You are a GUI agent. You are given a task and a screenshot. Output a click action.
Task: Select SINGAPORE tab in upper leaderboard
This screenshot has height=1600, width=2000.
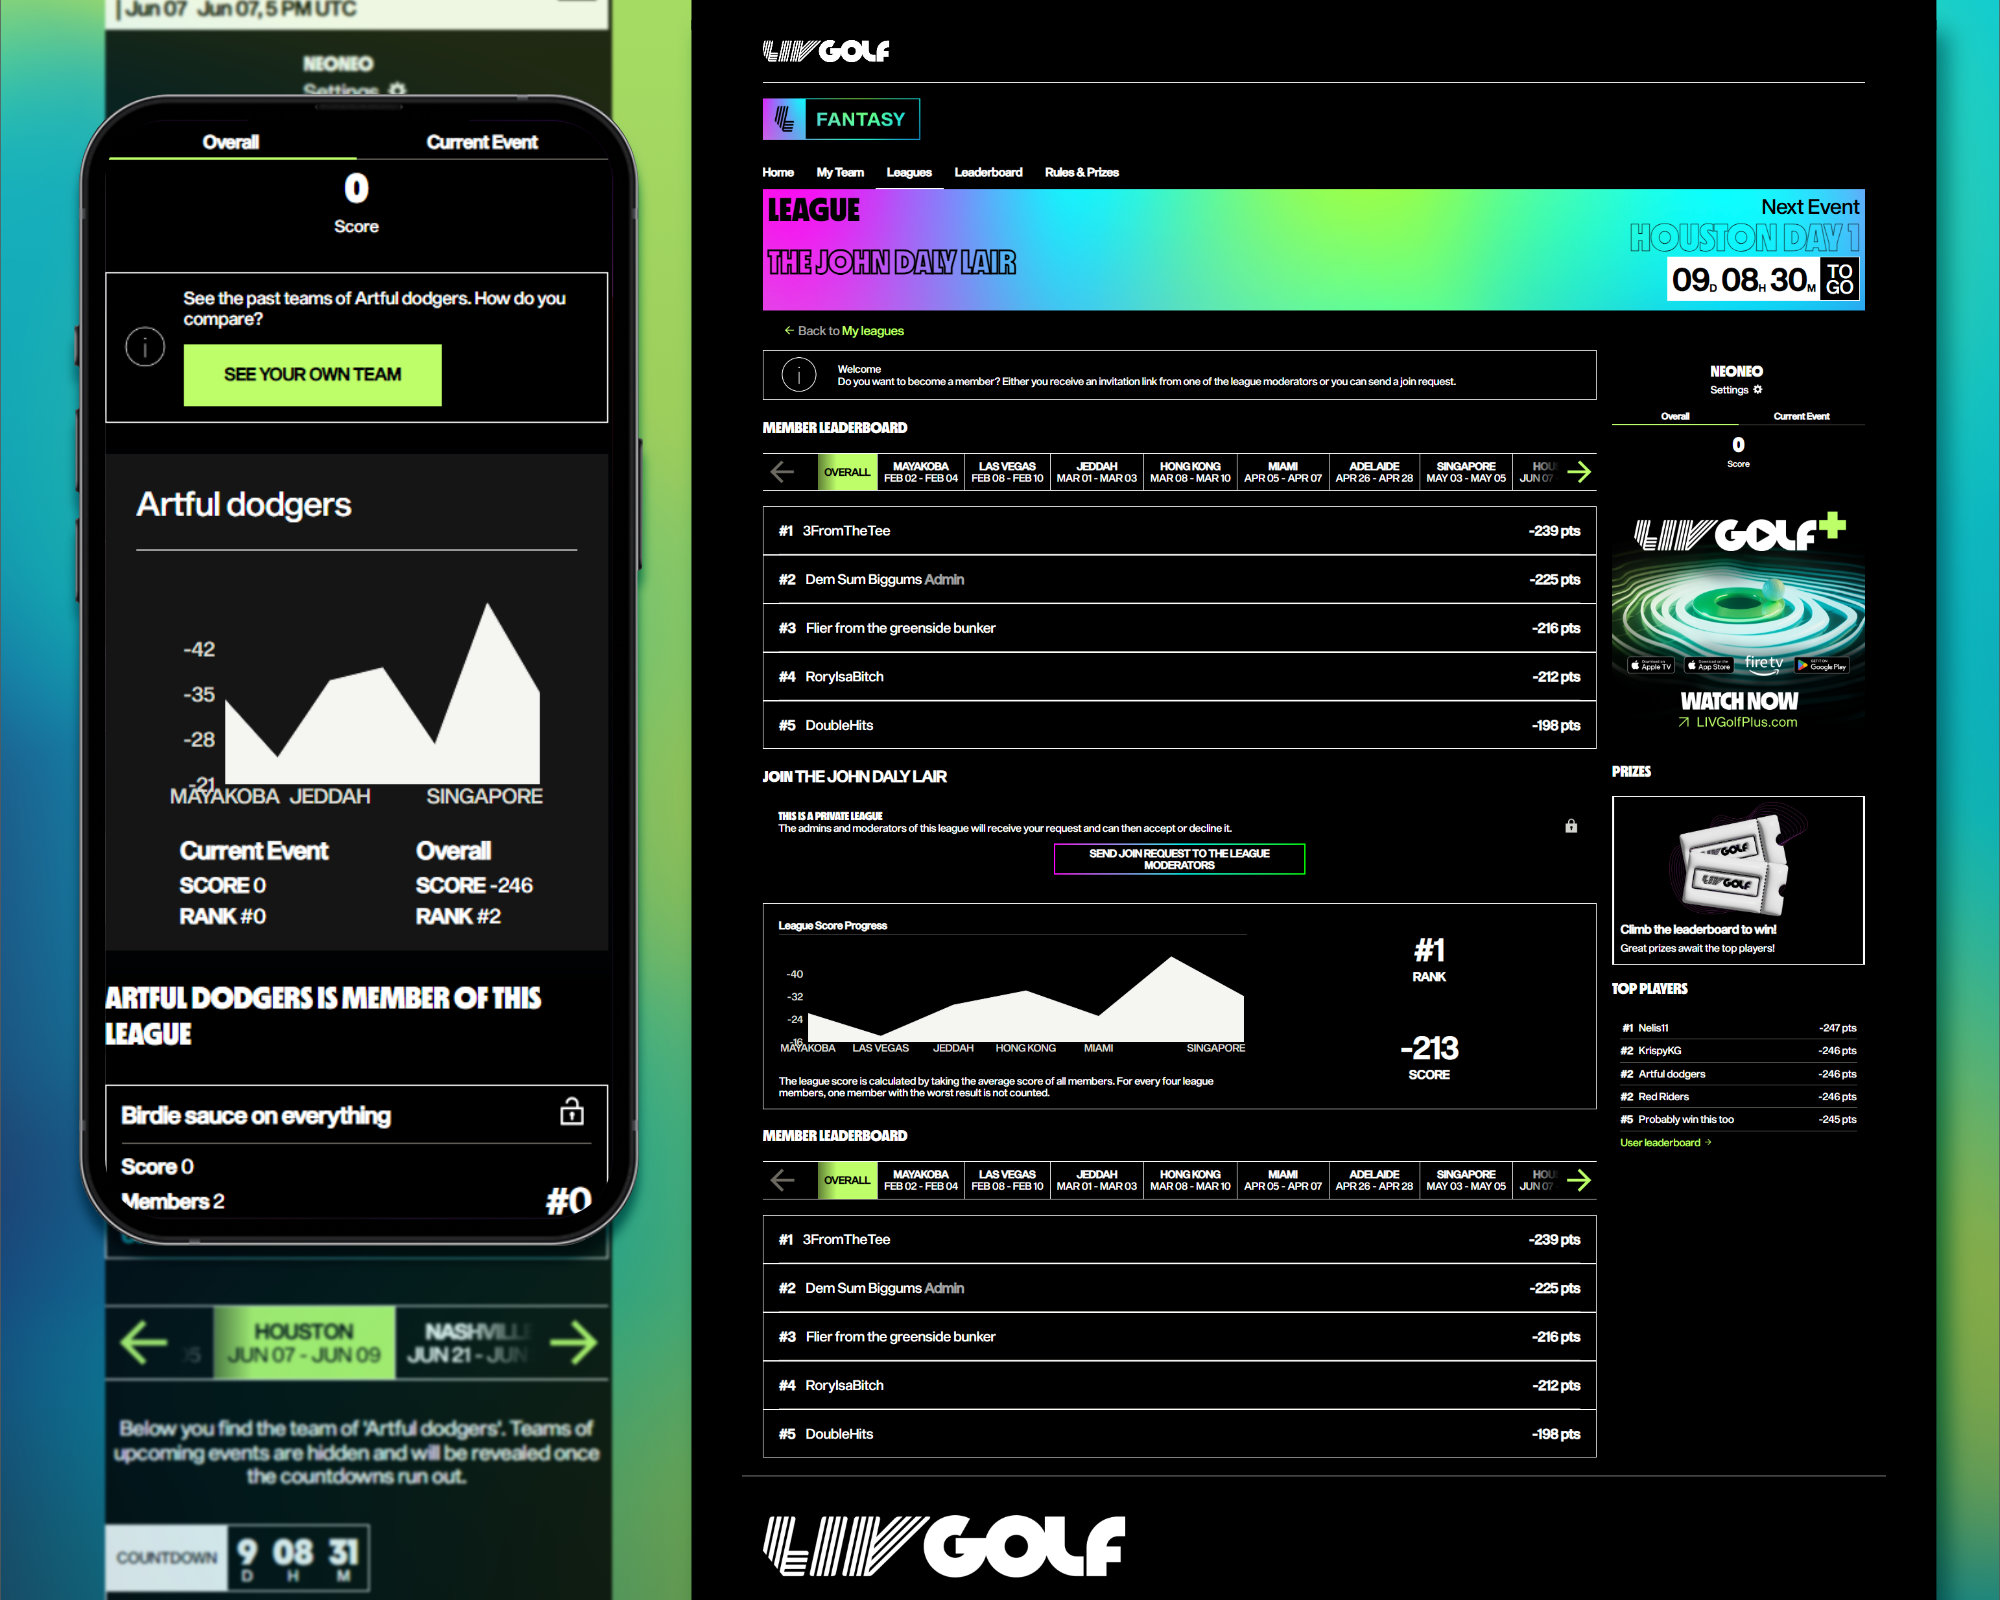(x=1466, y=472)
